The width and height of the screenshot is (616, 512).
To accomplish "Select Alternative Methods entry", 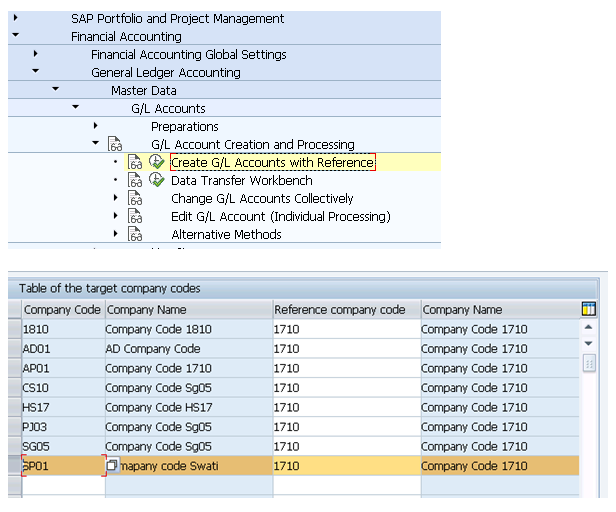I will pos(226,235).
